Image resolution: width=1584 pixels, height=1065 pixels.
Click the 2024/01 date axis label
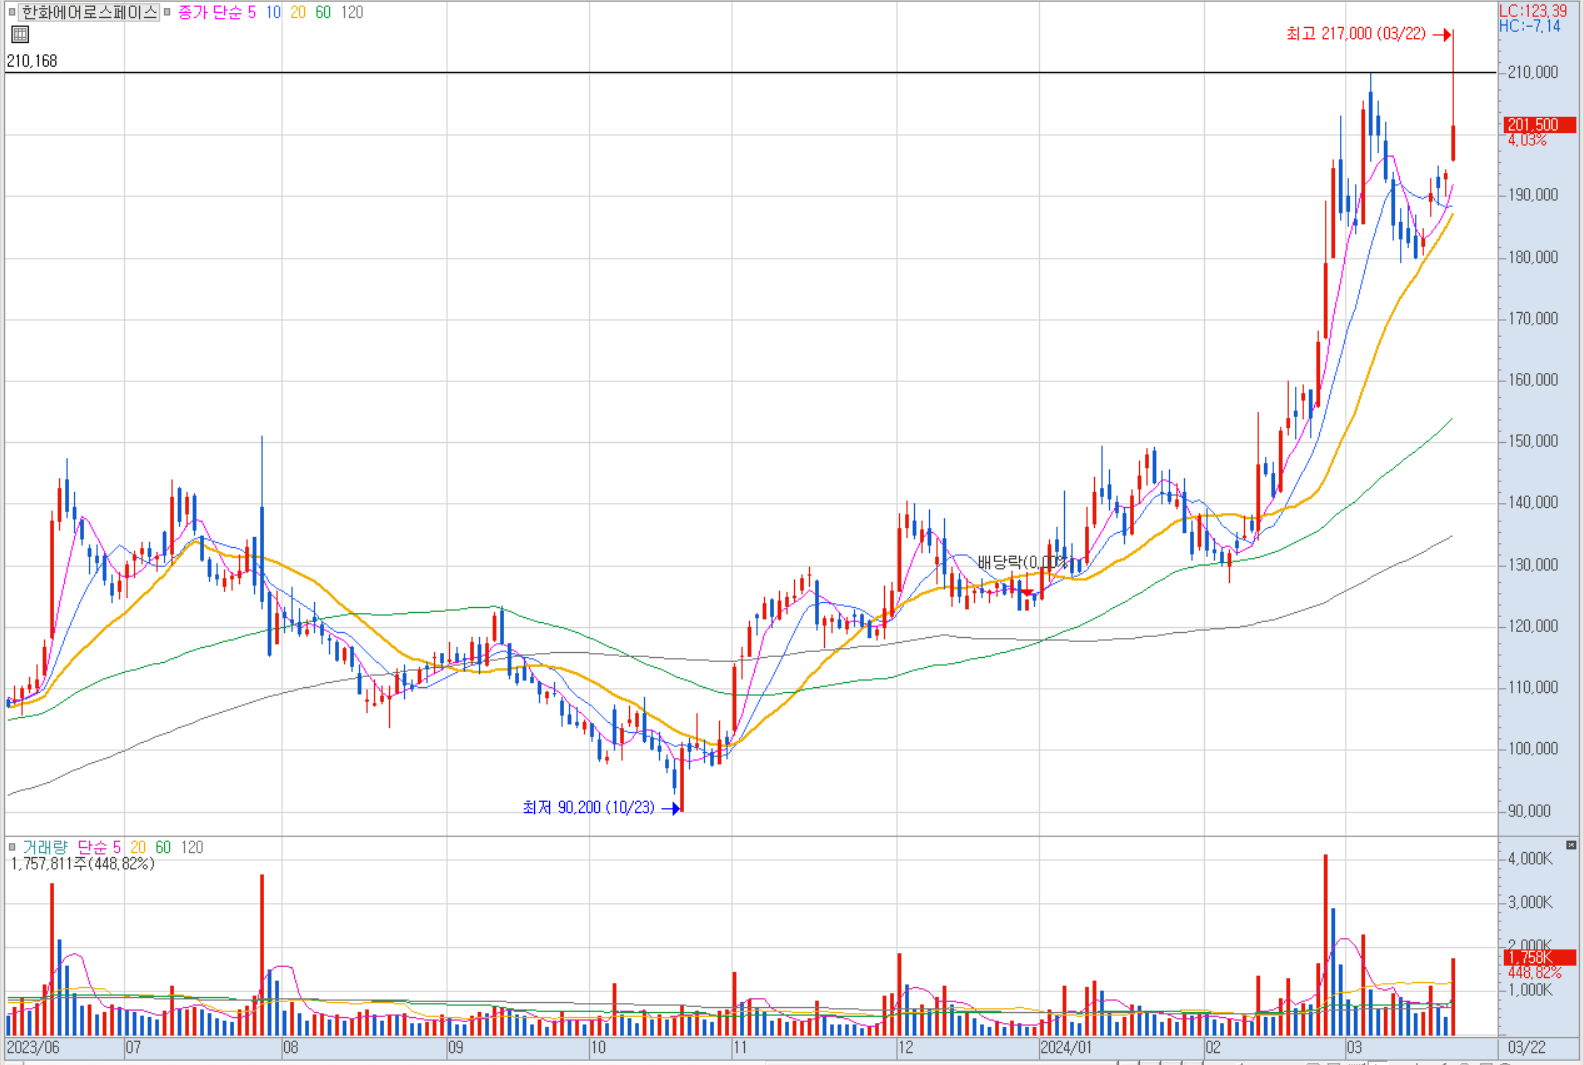tap(1067, 1048)
